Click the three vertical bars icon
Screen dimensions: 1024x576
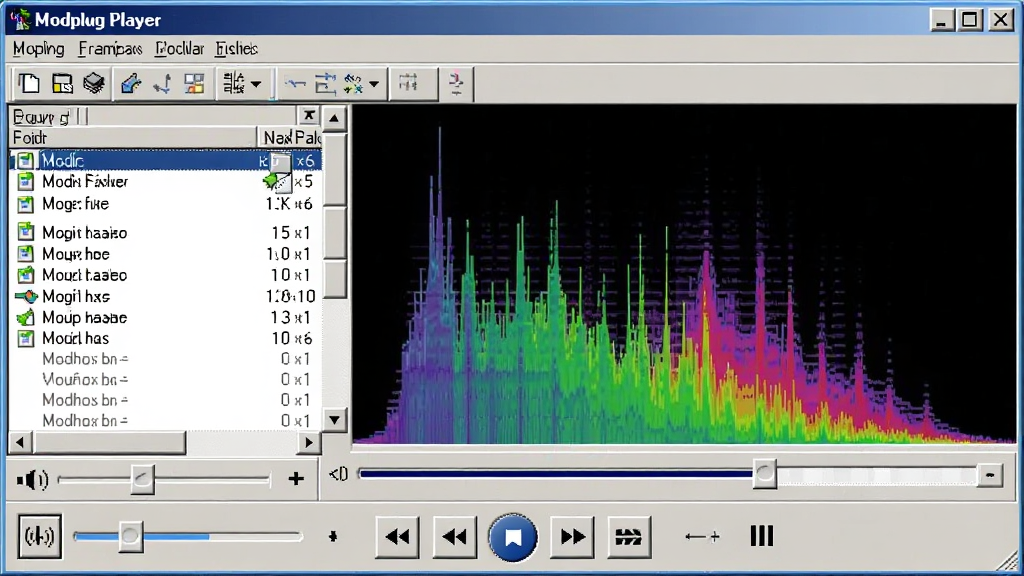(x=761, y=536)
